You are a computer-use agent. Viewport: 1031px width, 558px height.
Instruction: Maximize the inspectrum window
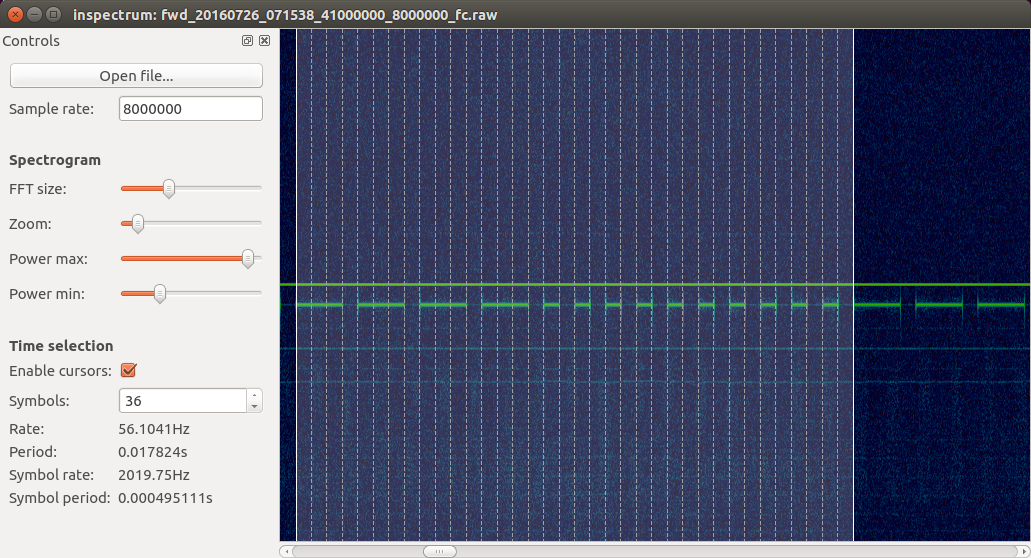click(55, 14)
